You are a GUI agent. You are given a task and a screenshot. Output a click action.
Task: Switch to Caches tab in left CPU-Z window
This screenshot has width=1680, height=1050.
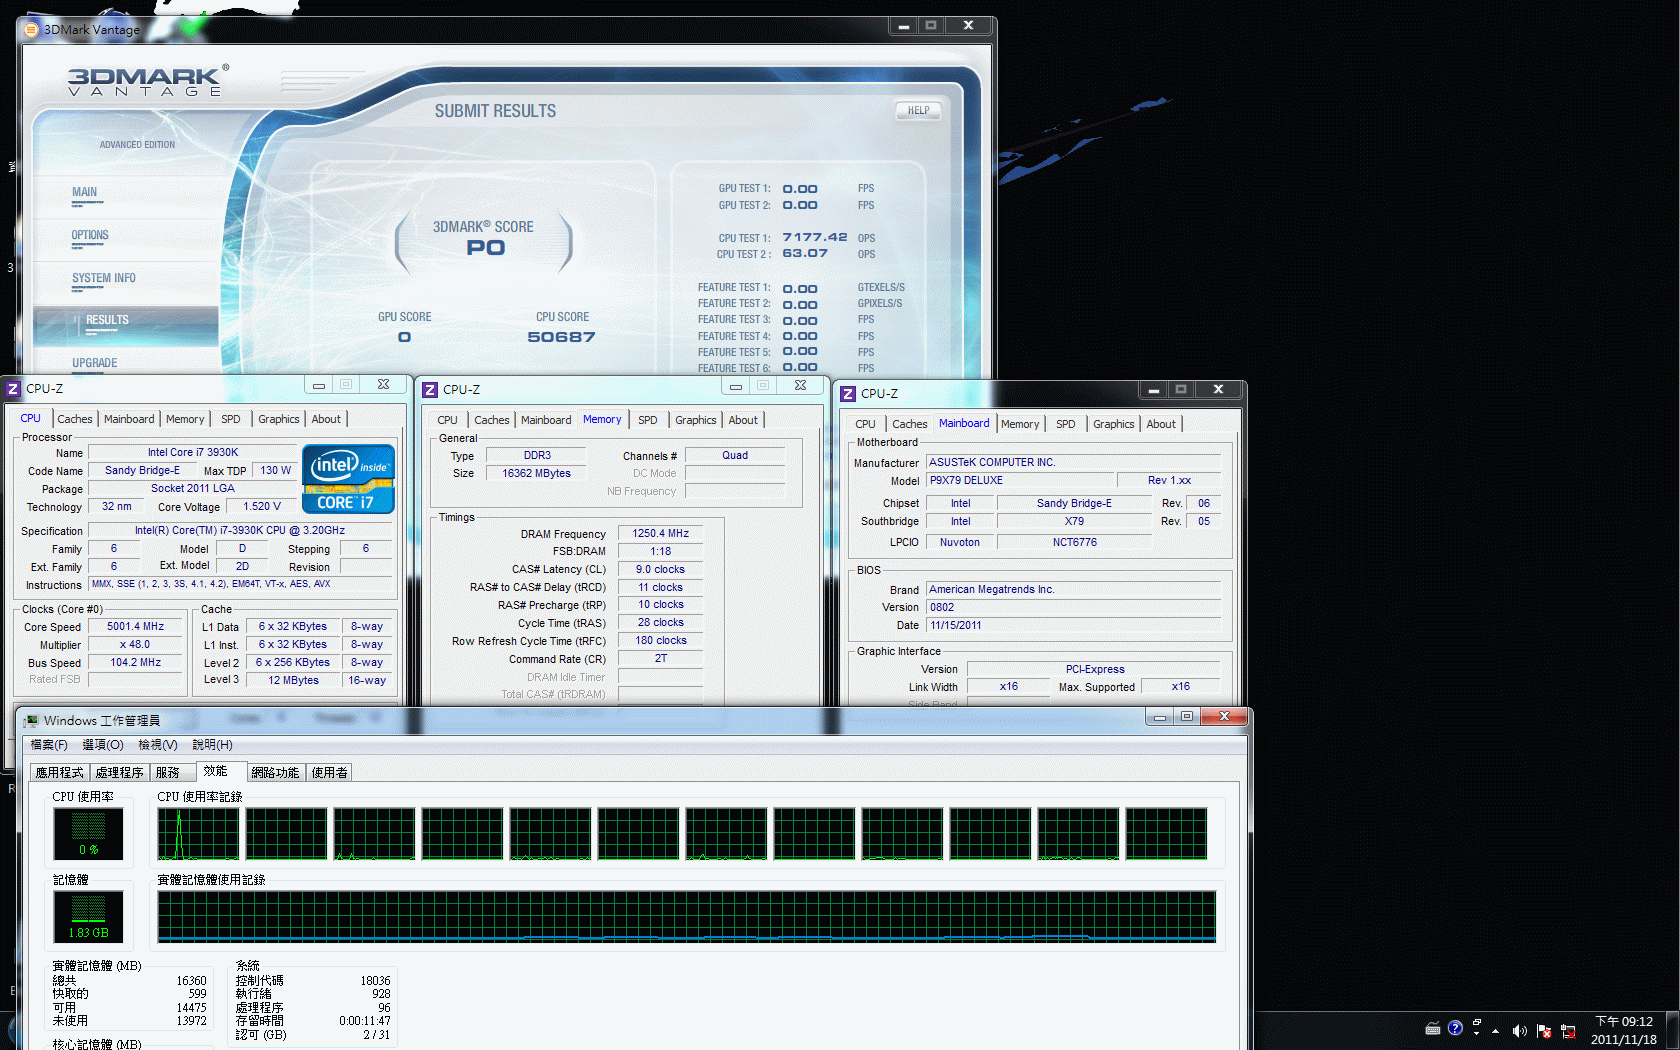point(75,419)
